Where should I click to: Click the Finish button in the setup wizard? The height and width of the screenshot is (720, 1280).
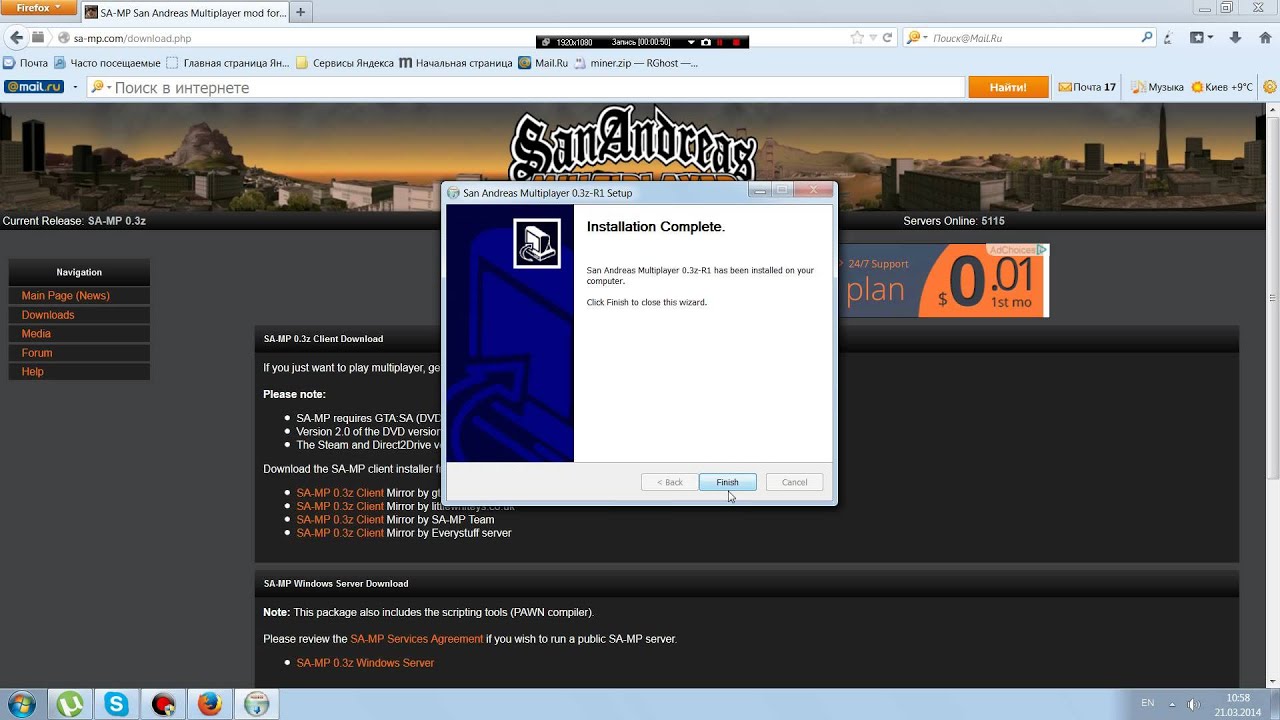tap(727, 482)
